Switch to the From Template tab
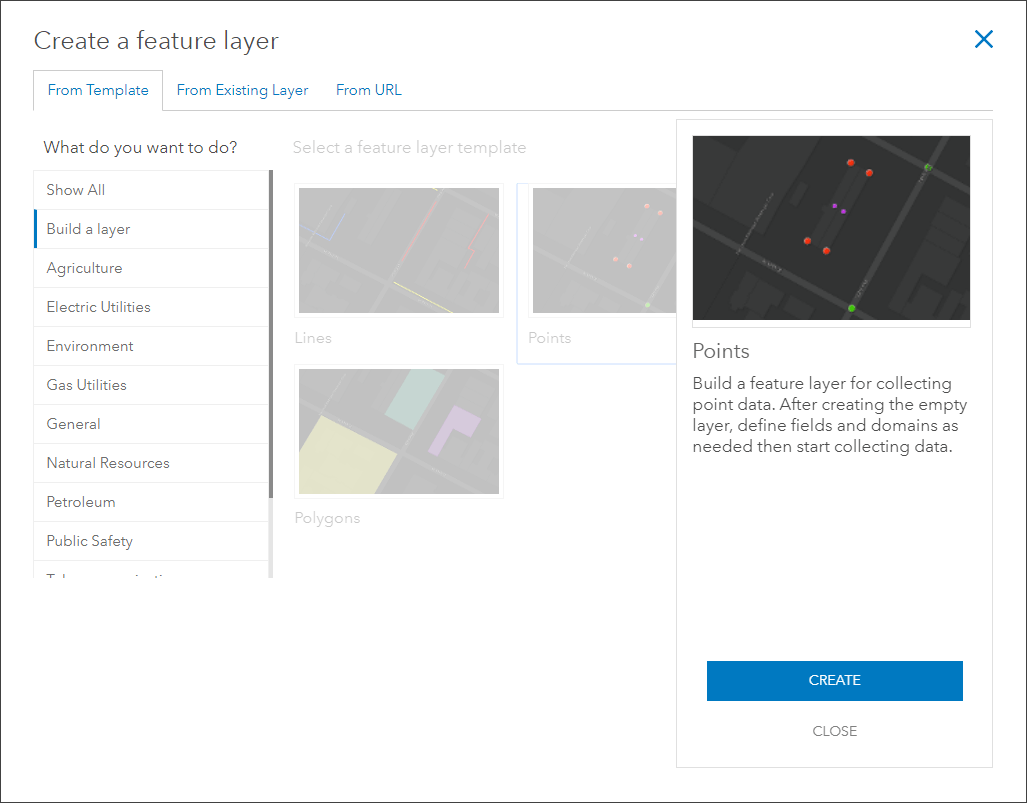 tap(98, 90)
